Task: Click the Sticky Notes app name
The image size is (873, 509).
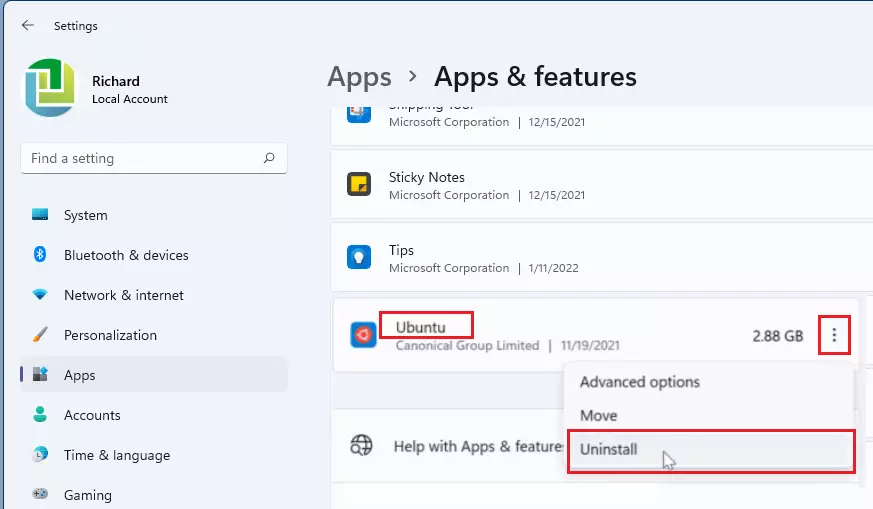Action: pyautogui.click(x=426, y=177)
